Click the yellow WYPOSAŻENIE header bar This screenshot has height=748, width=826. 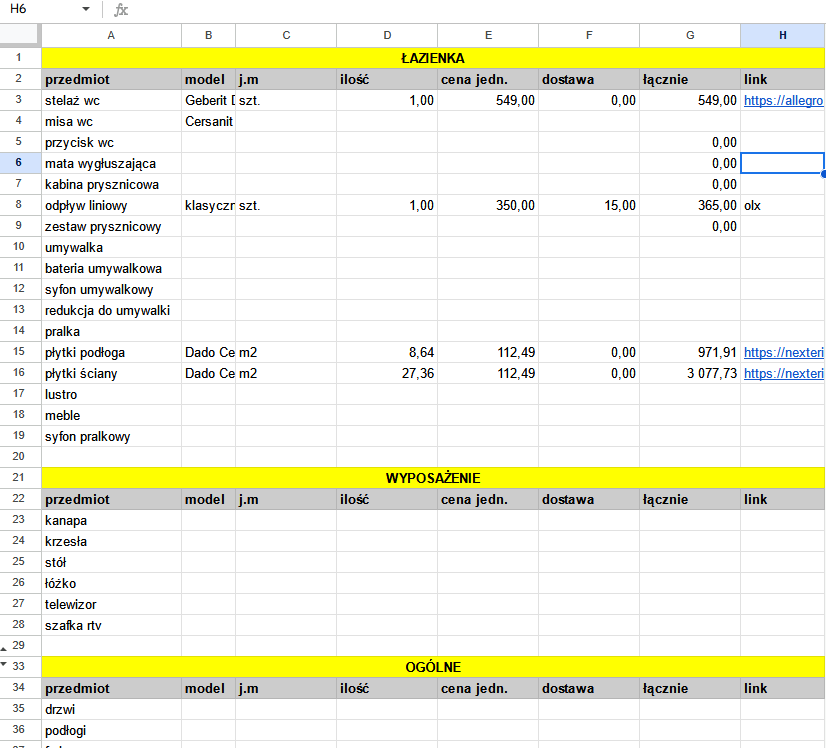pyautogui.click(x=432, y=478)
